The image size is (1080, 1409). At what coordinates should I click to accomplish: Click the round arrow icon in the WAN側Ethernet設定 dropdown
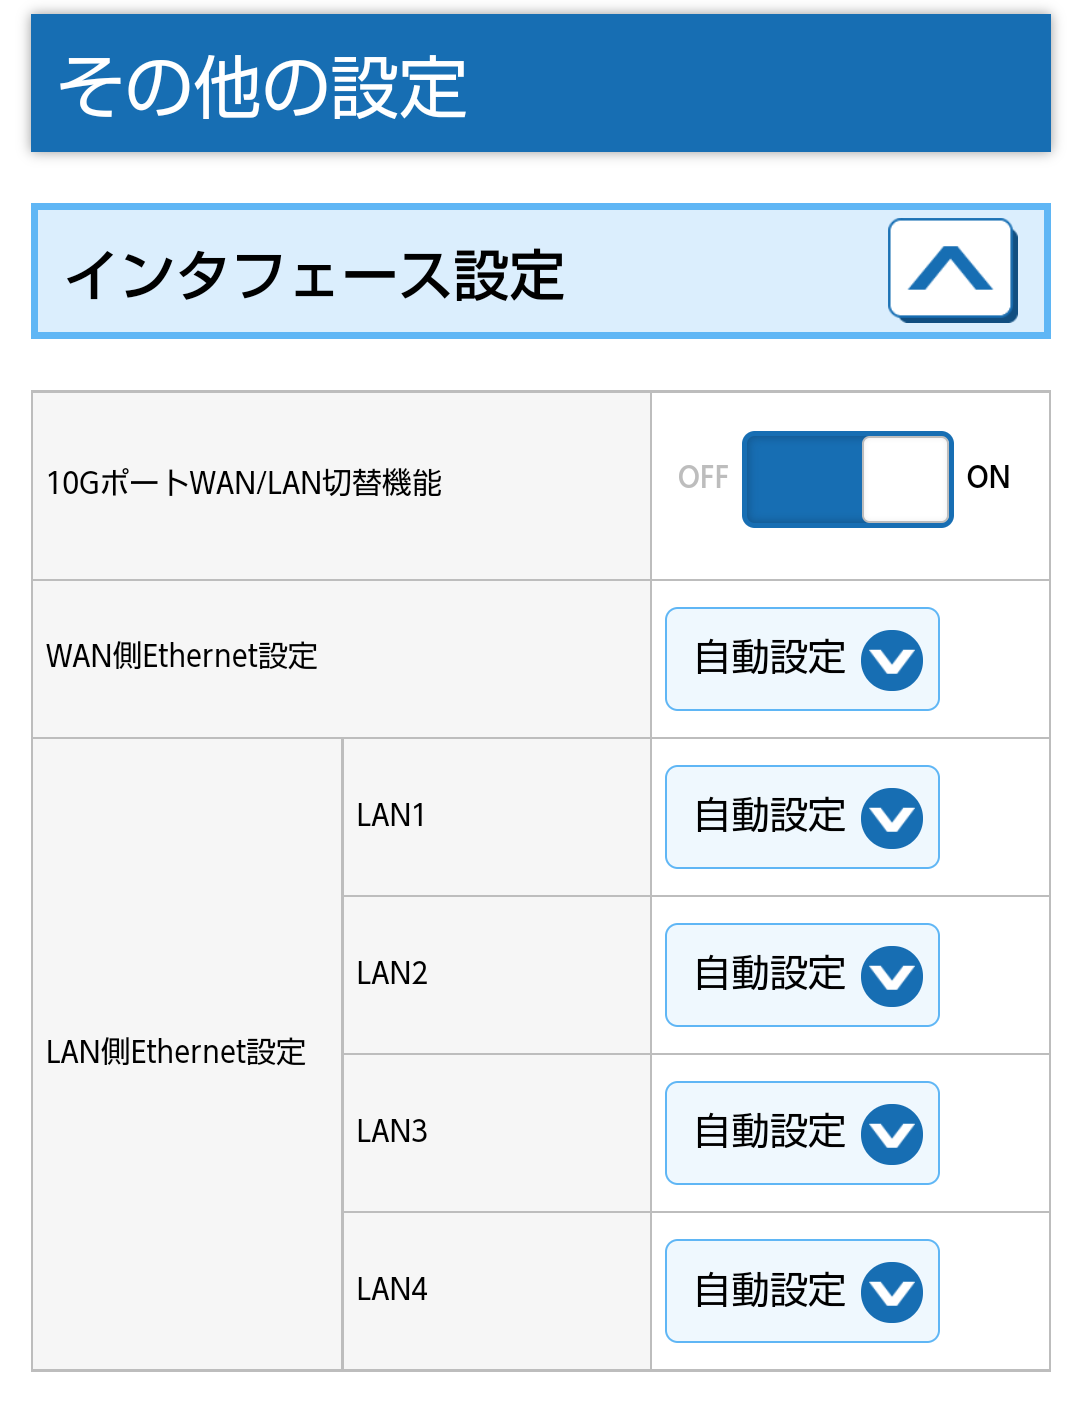coord(892,660)
